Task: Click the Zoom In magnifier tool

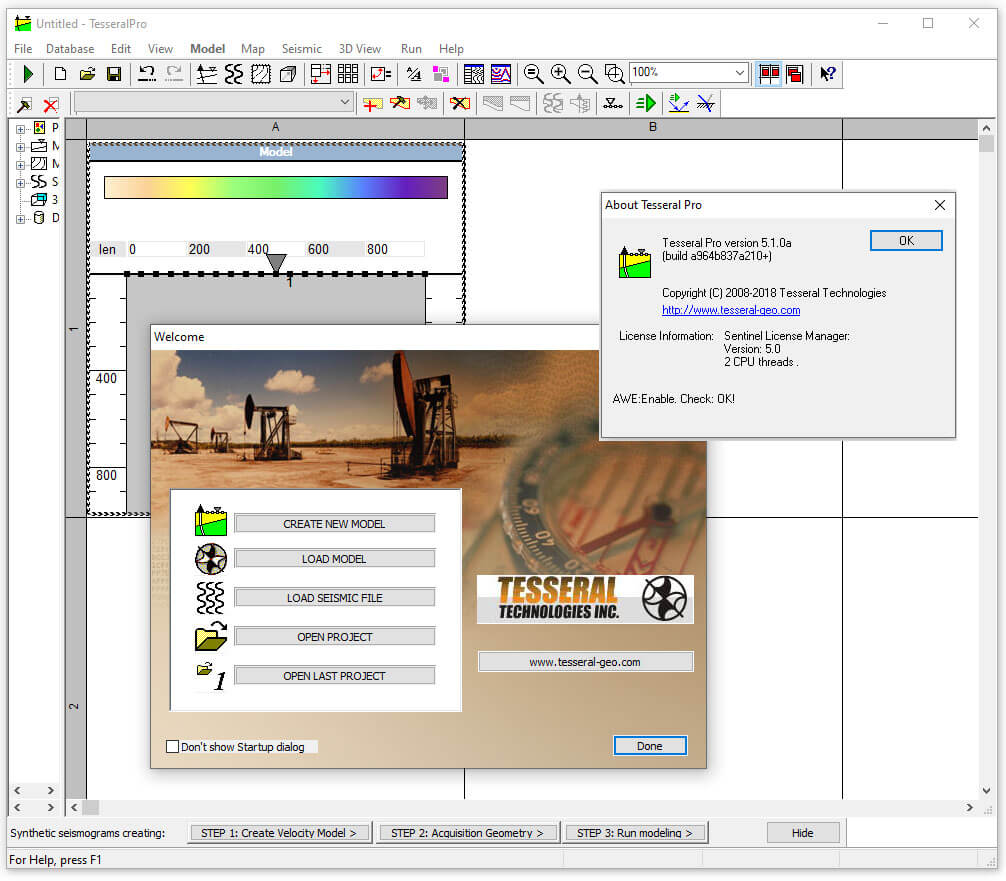Action: click(x=560, y=73)
